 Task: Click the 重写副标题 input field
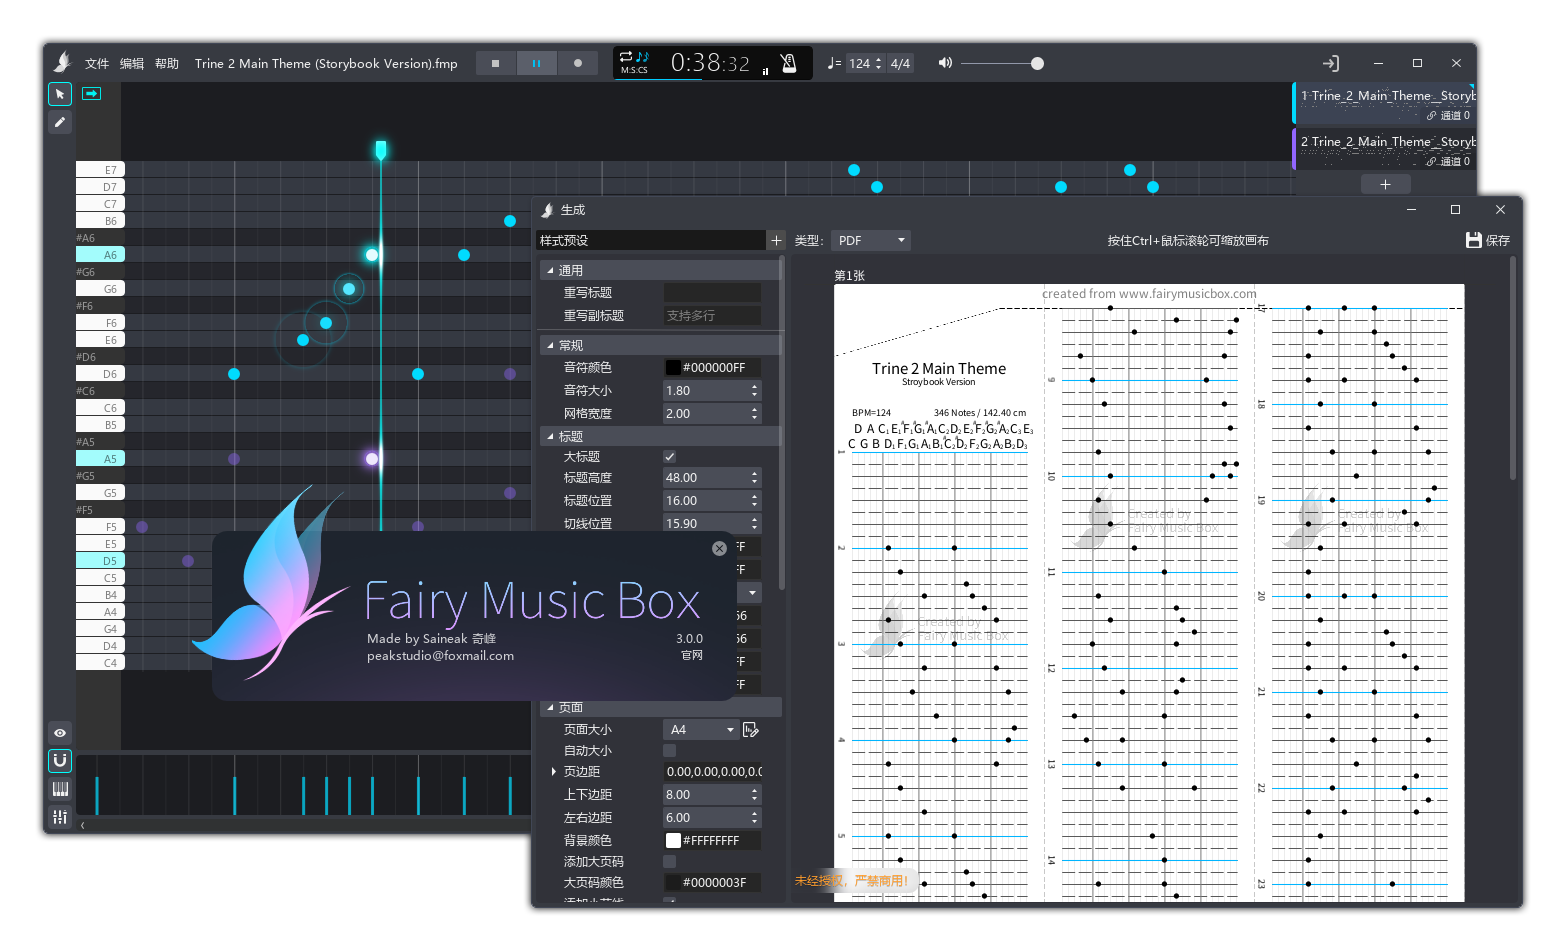pos(712,315)
